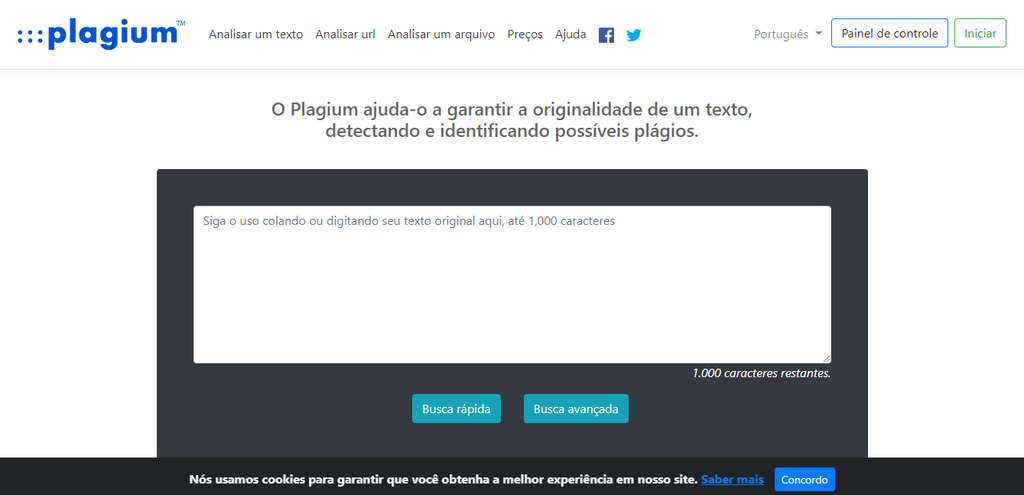Go to Analisar url
Screen dimensions: 1024x495
click(x=345, y=35)
